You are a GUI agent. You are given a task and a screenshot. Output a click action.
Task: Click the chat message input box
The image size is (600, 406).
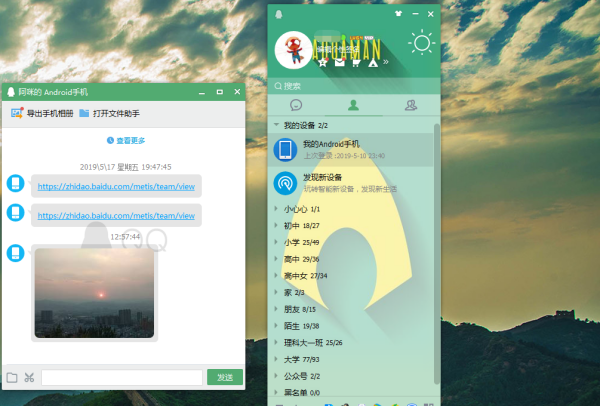122,377
